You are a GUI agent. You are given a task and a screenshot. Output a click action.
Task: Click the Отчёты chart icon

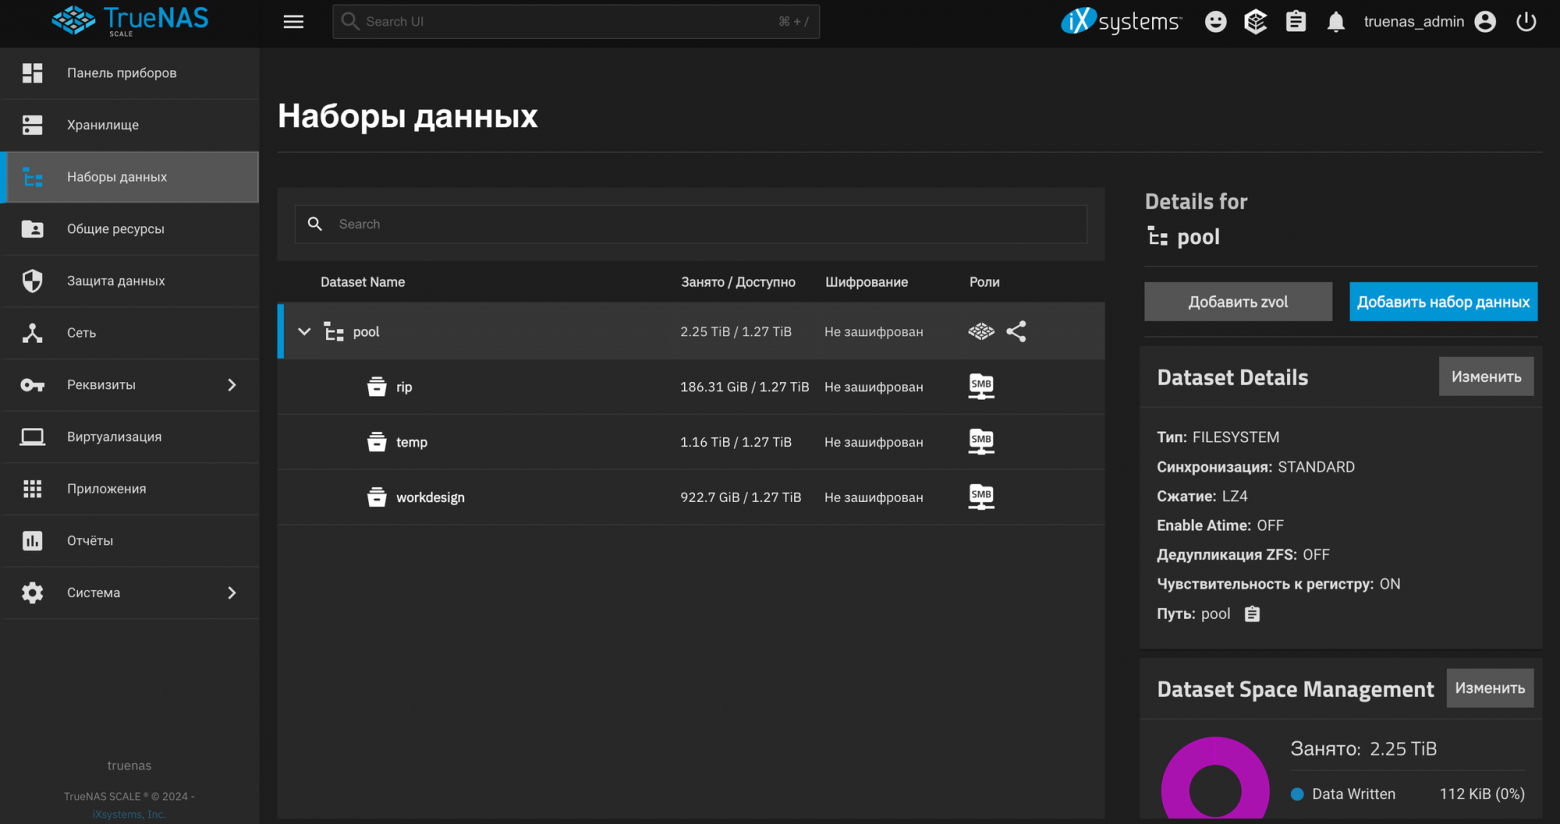point(33,541)
